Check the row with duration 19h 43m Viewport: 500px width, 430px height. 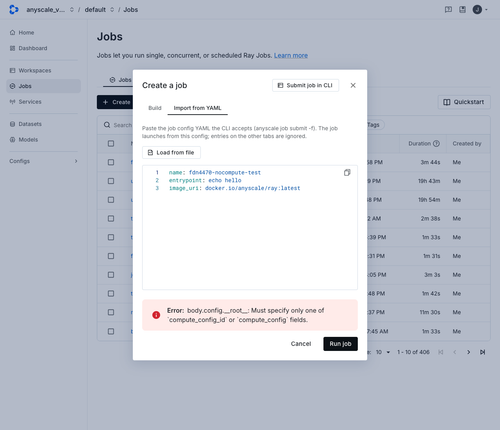[x=111, y=181]
